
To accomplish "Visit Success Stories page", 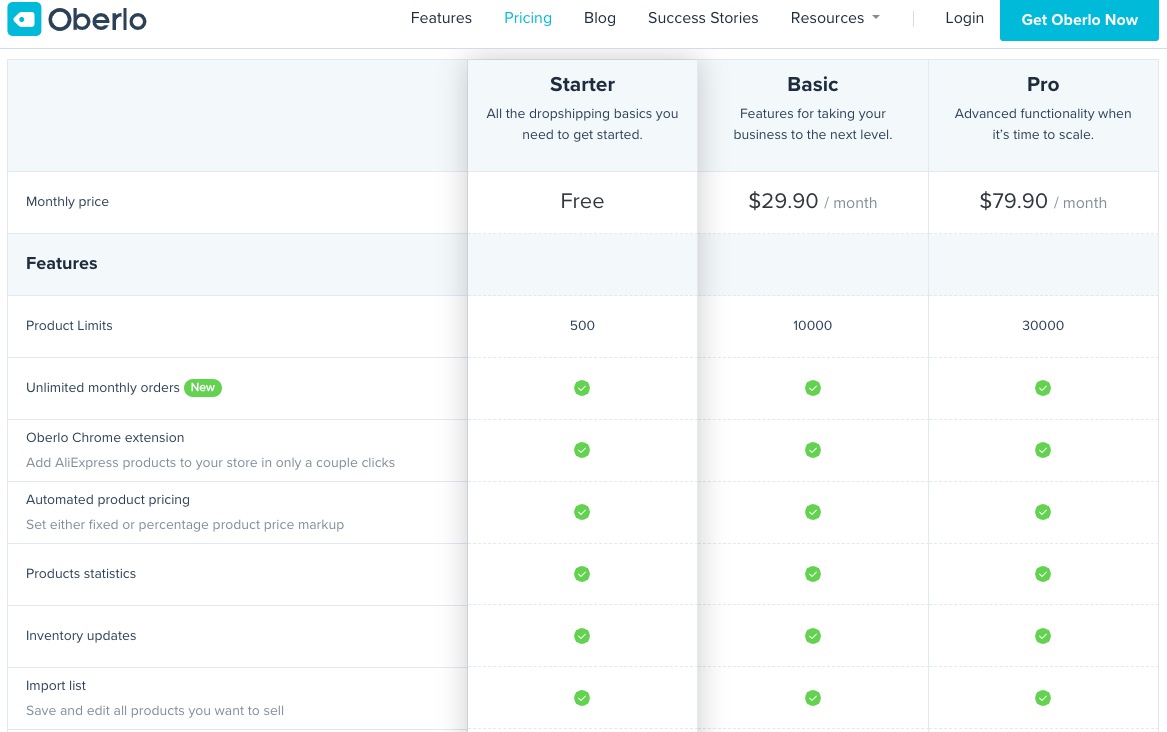I will click(x=703, y=18).
